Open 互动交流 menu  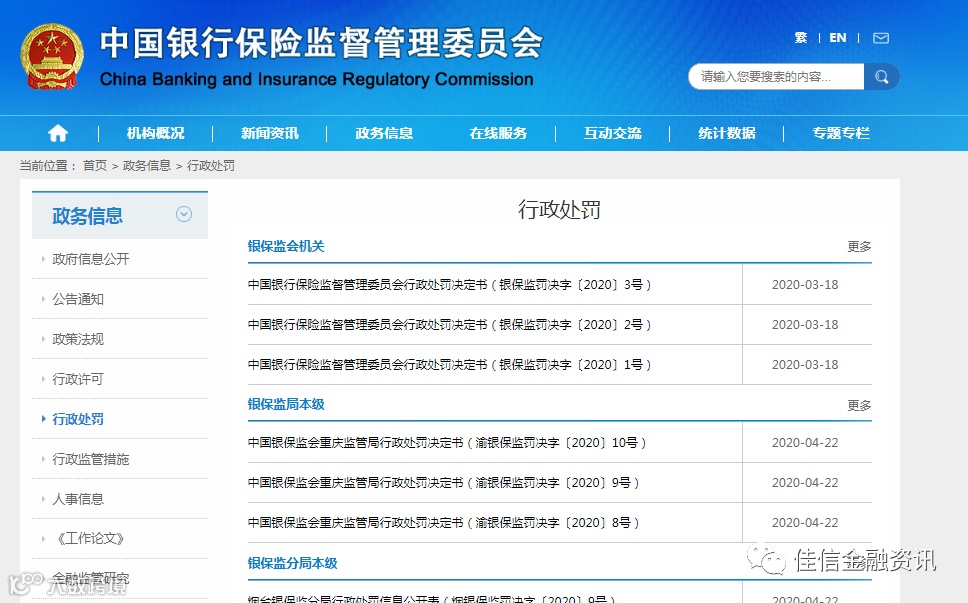pyautogui.click(x=613, y=133)
